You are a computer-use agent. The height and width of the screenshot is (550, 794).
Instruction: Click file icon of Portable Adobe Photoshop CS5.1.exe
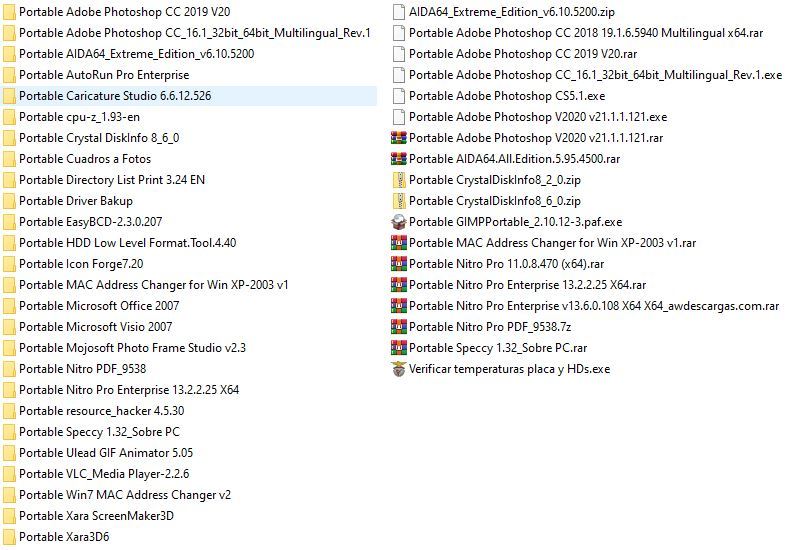(399, 96)
